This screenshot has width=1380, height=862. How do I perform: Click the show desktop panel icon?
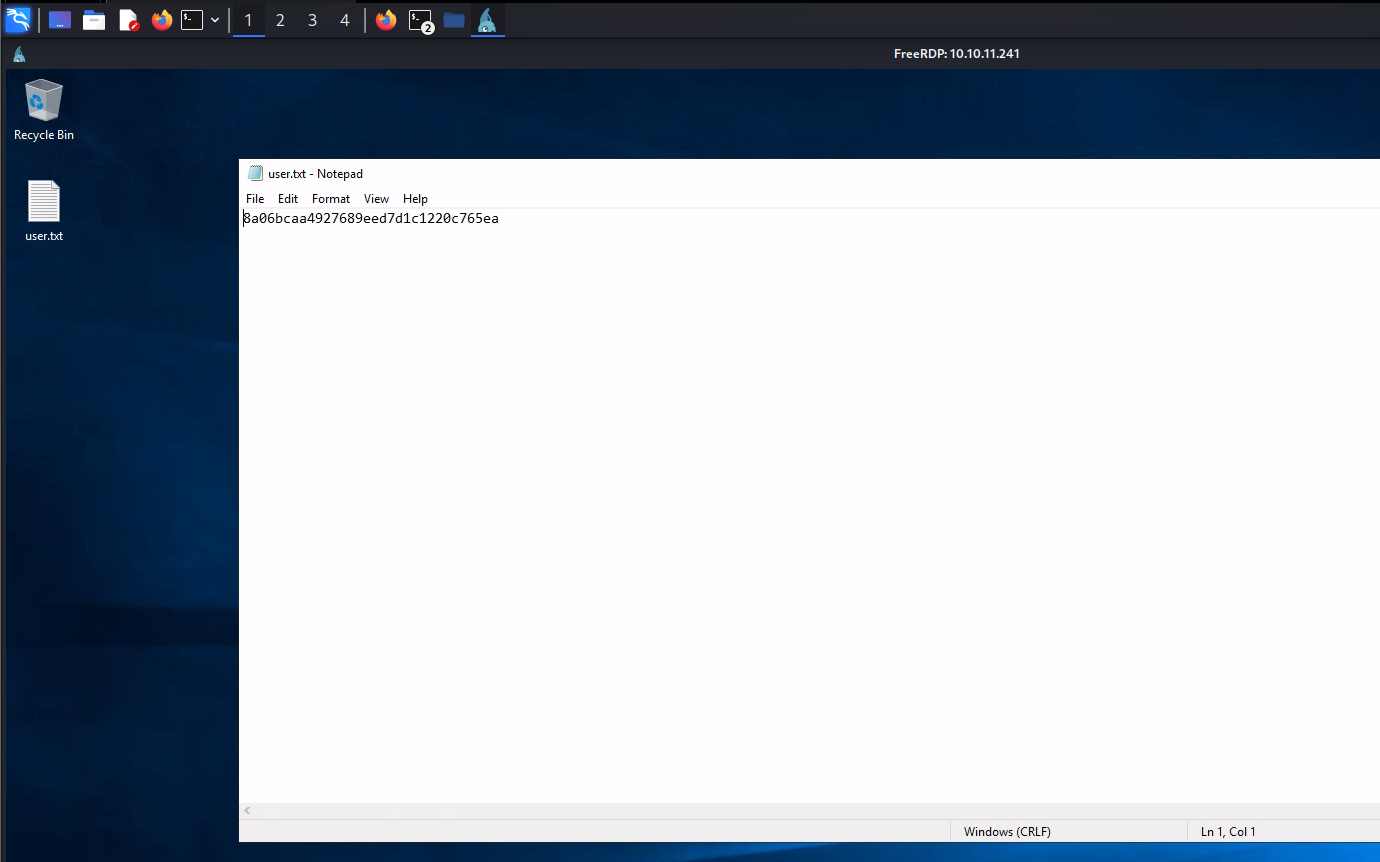pyautogui.click(x=60, y=20)
